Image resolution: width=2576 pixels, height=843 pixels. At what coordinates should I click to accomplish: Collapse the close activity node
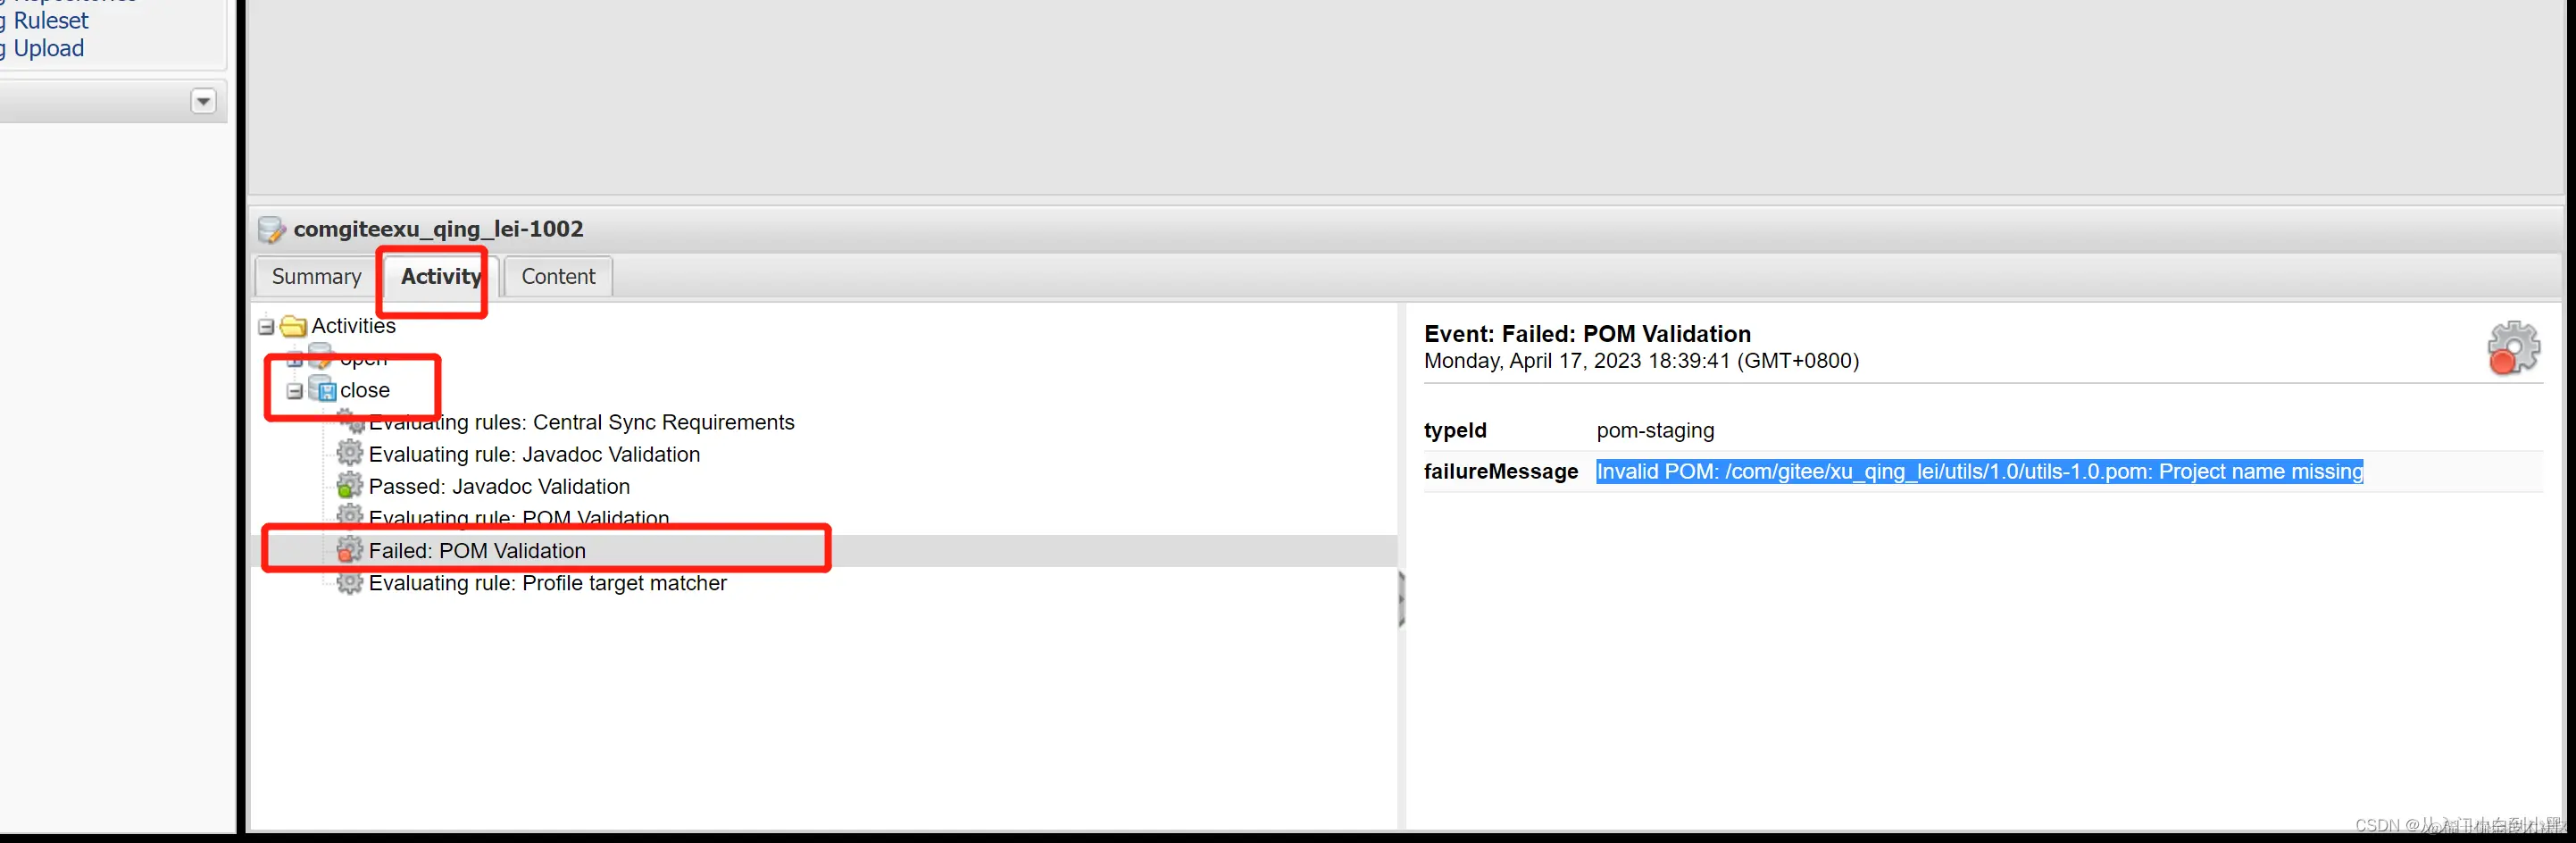[x=295, y=391]
